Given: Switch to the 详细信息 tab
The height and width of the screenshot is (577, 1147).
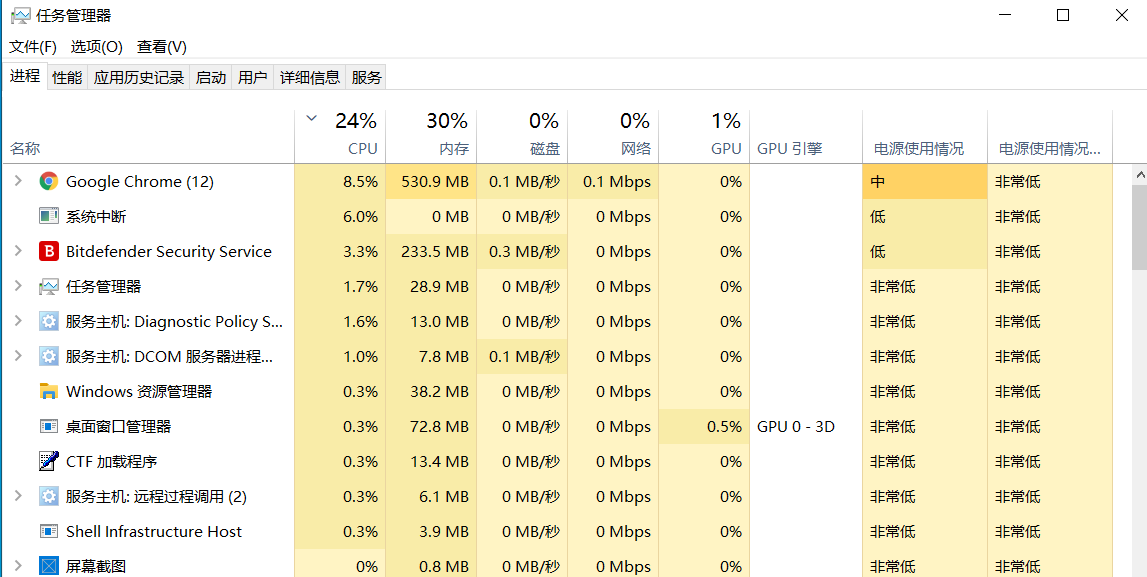Looking at the screenshot, I should (x=310, y=77).
